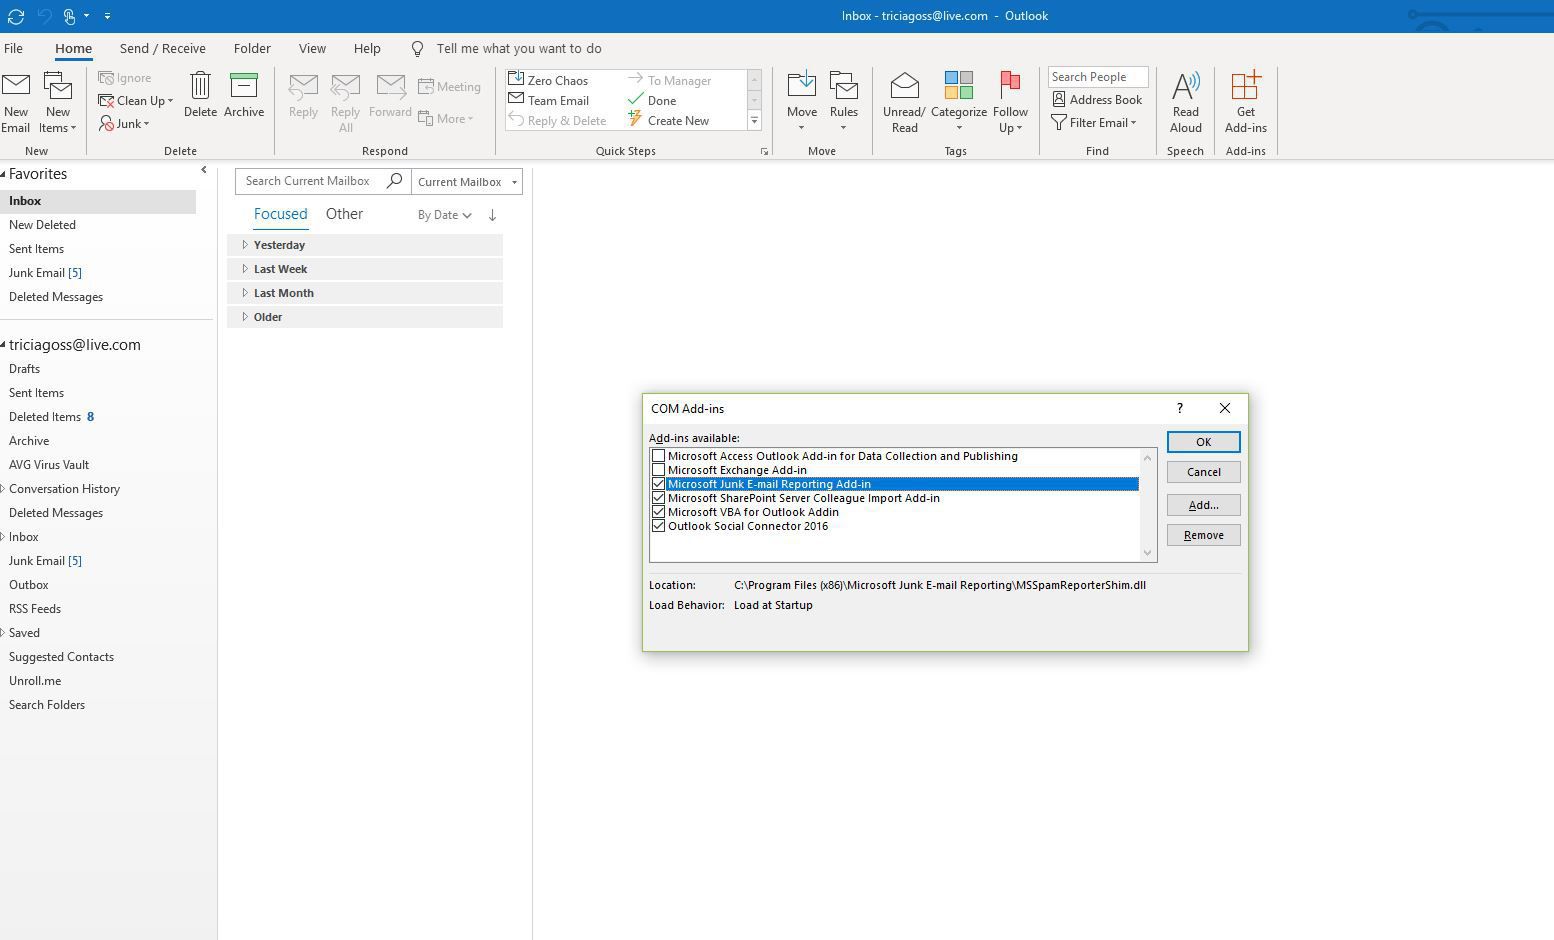Click the help question mark in COM Add-ins dialog
The width and height of the screenshot is (1554, 940).
coord(1180,408)
